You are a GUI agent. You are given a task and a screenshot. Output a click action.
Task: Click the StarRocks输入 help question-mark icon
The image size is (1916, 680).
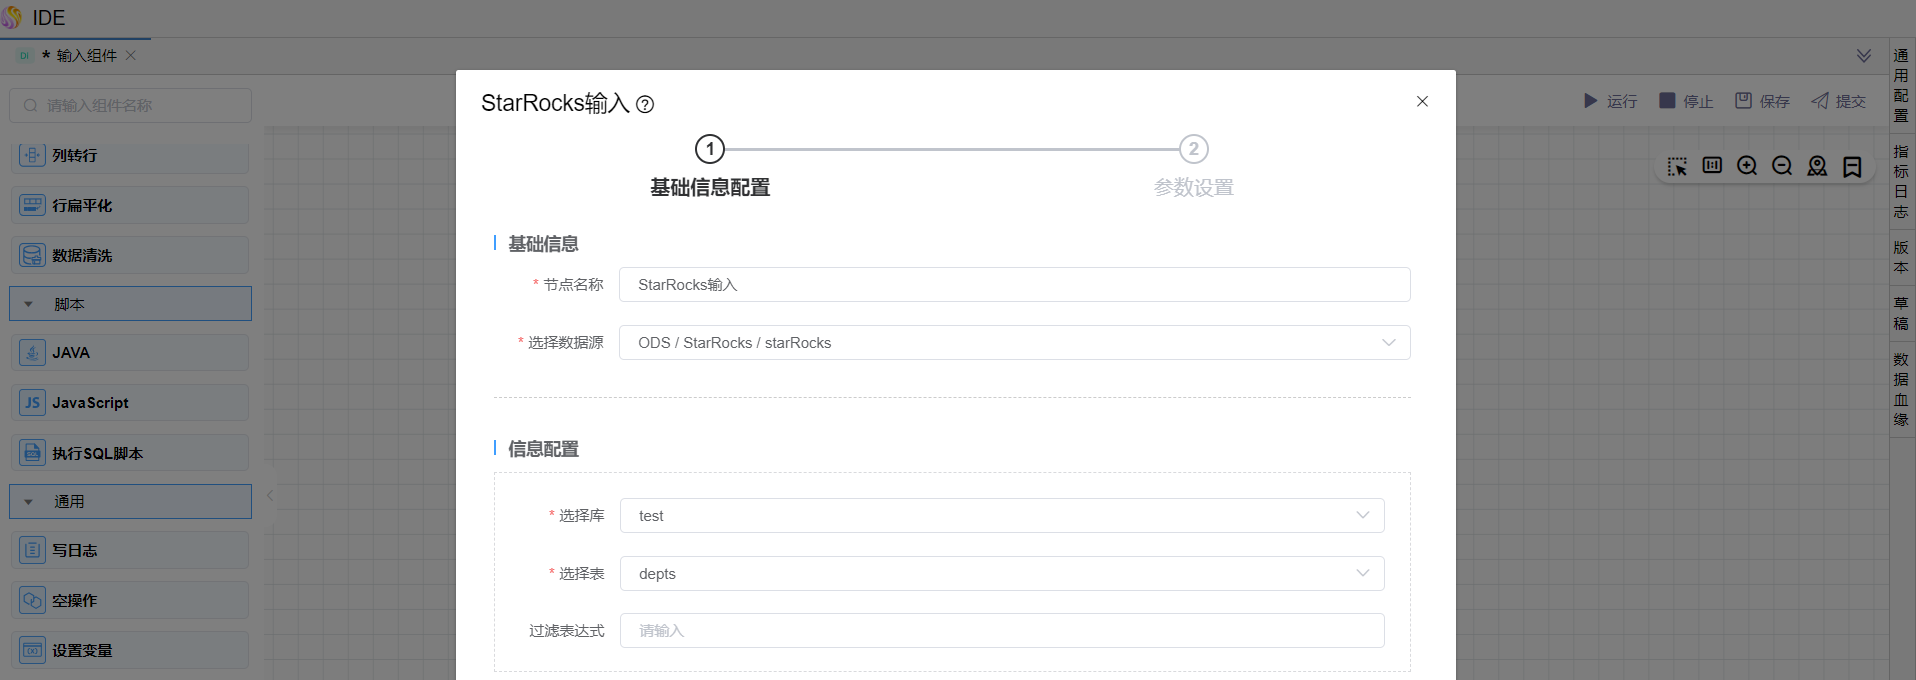(645, 104)
